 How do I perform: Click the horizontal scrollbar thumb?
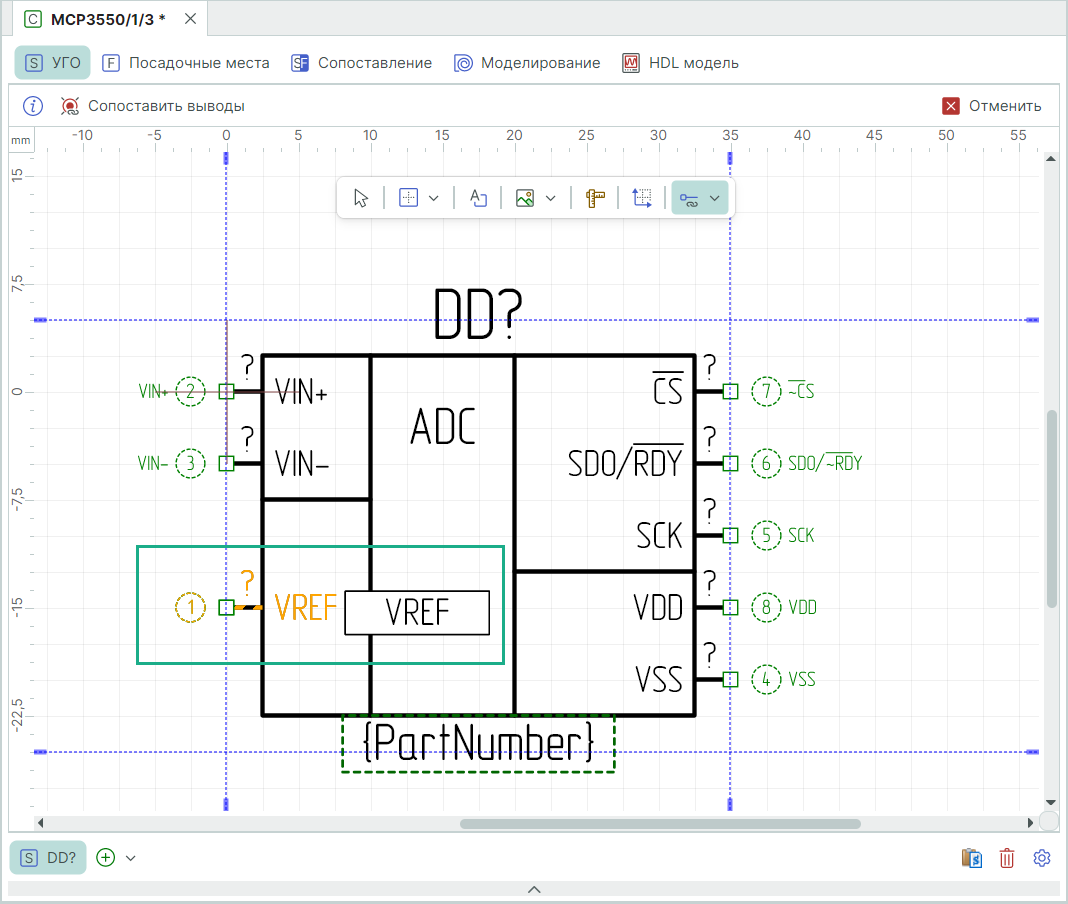coord(660,824)
